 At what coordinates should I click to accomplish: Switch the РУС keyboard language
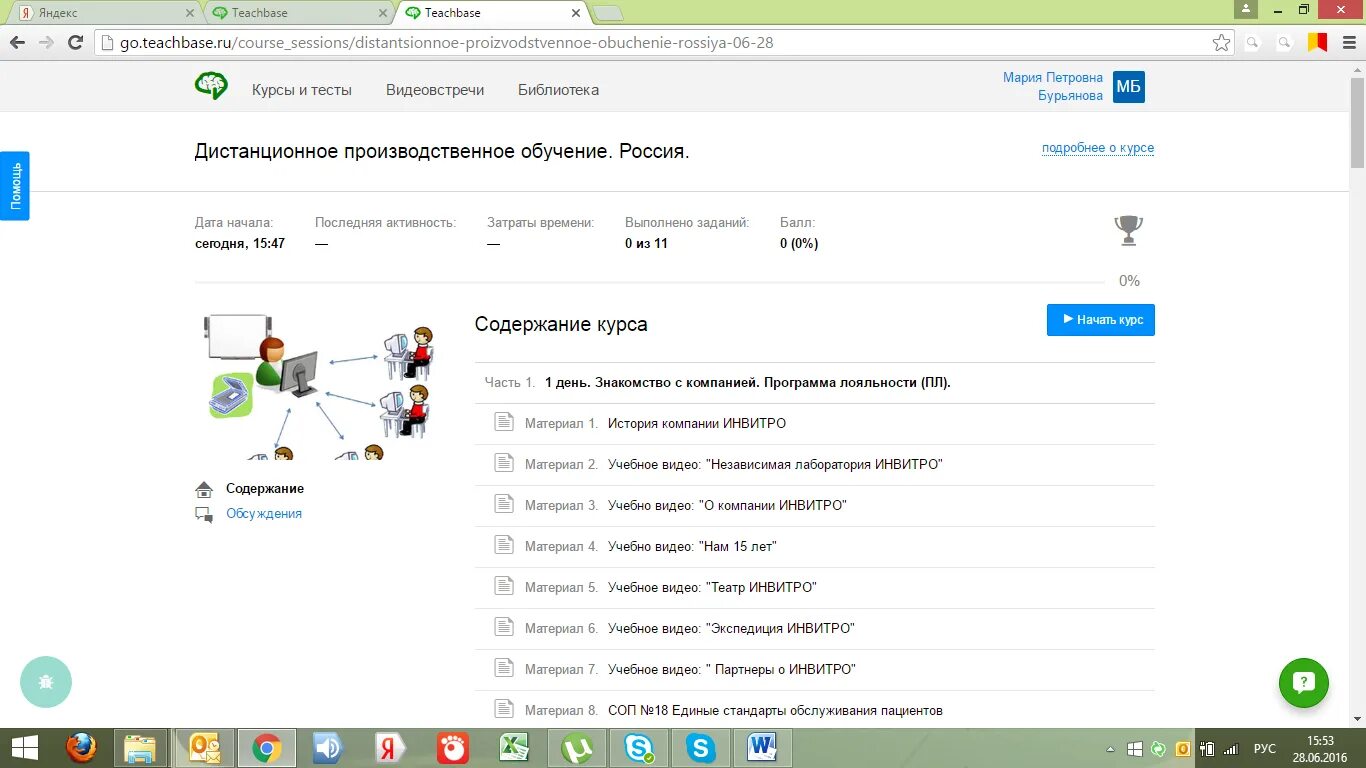click(1265, 748)
